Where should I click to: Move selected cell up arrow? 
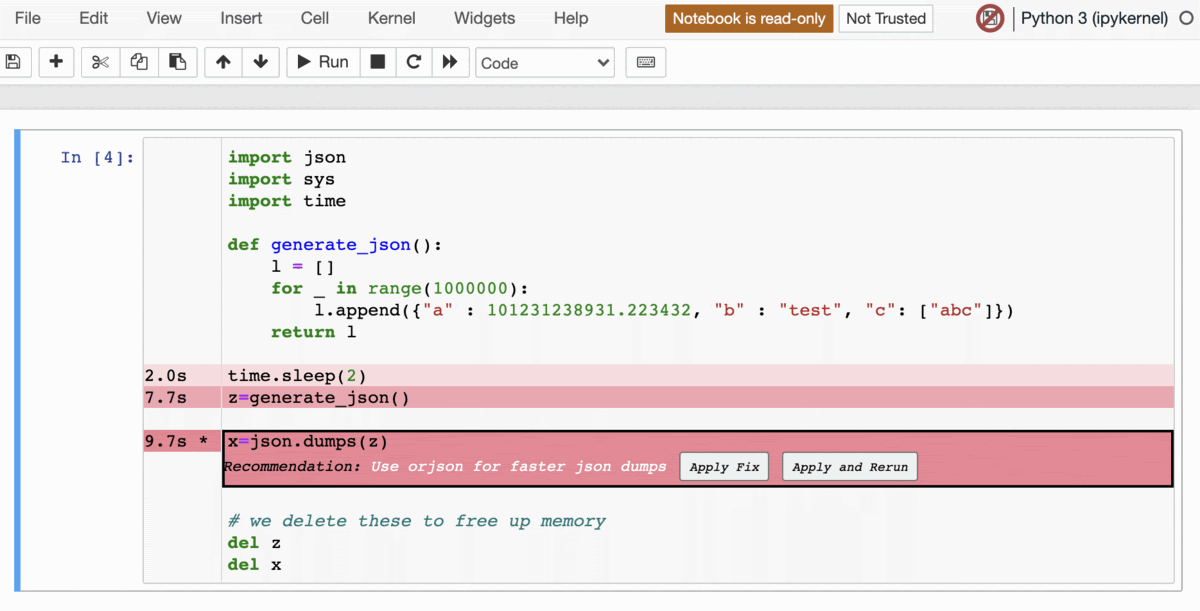pos(223,62)
